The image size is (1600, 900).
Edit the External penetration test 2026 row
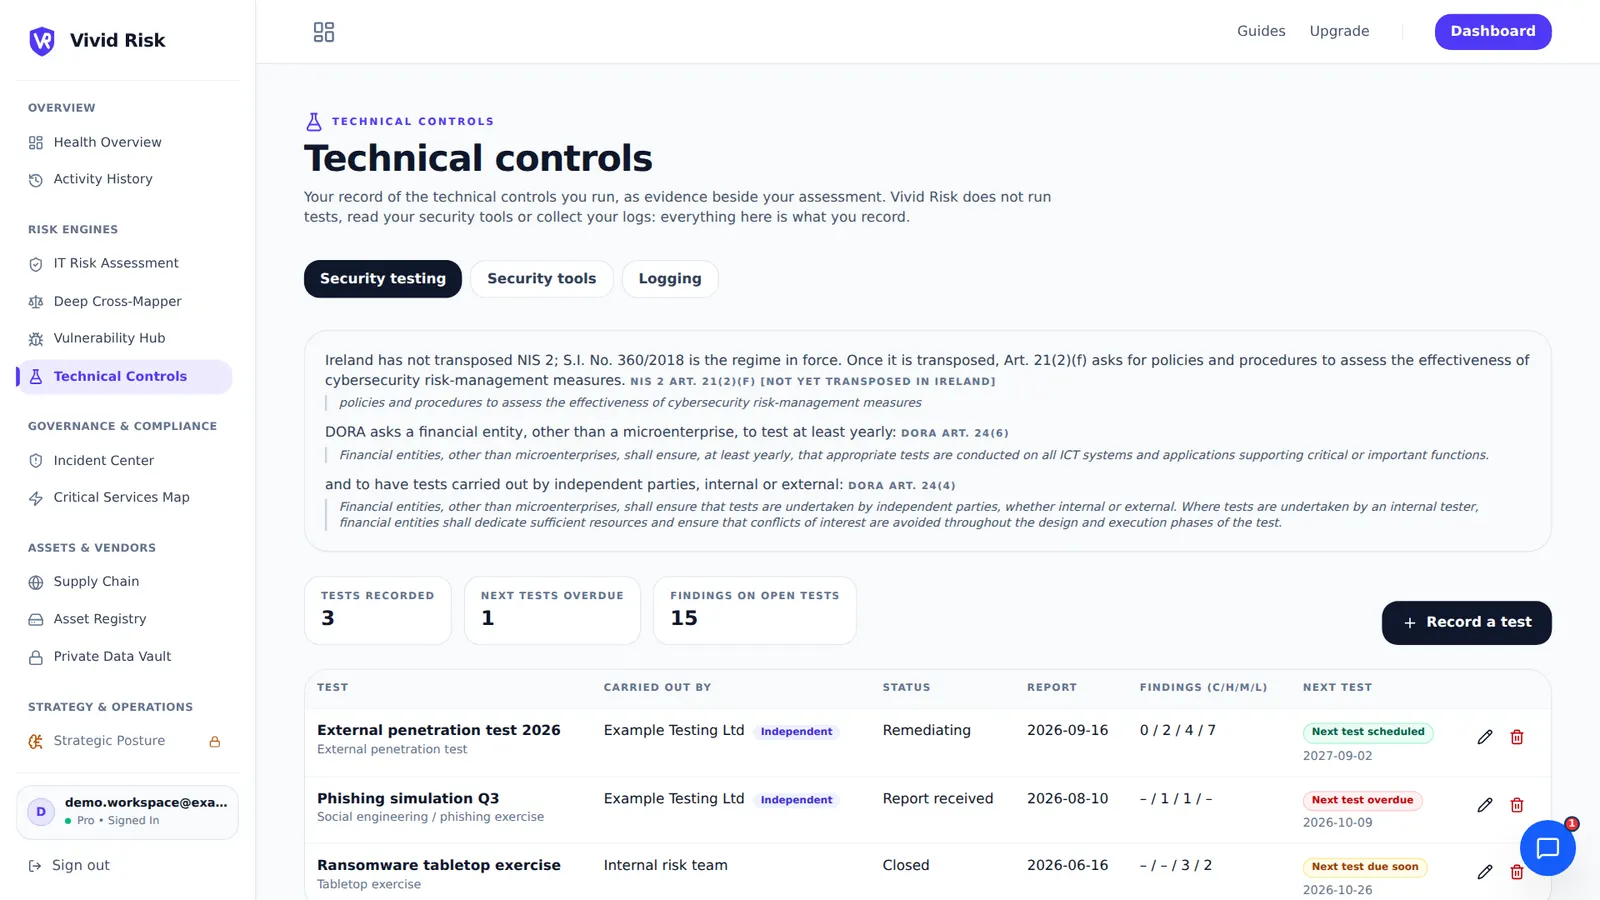1485,737
